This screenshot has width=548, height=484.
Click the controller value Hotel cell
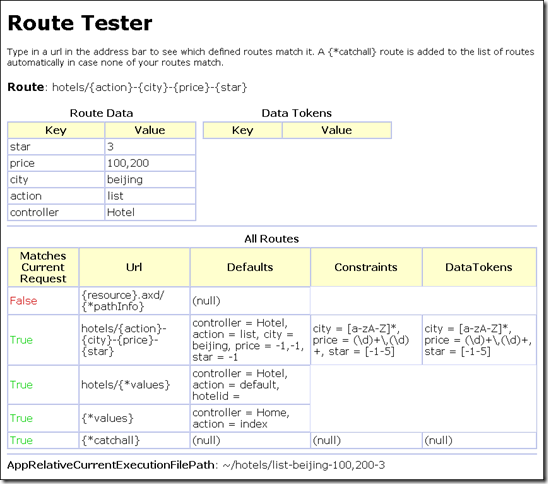pyautogui.click(x=150, y=212)
